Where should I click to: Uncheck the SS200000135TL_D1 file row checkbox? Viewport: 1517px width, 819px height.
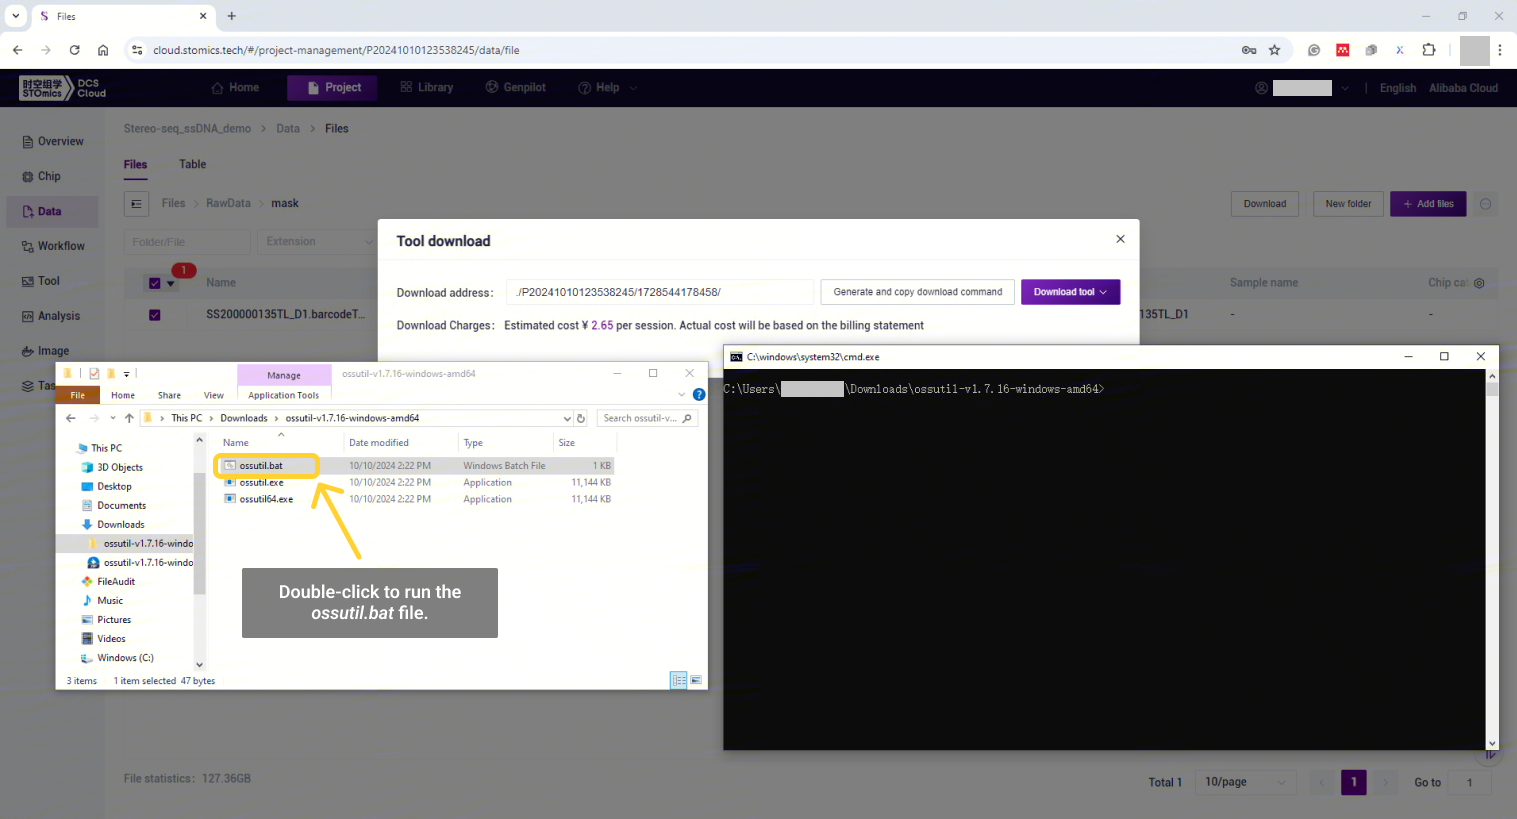click(155, 315)
